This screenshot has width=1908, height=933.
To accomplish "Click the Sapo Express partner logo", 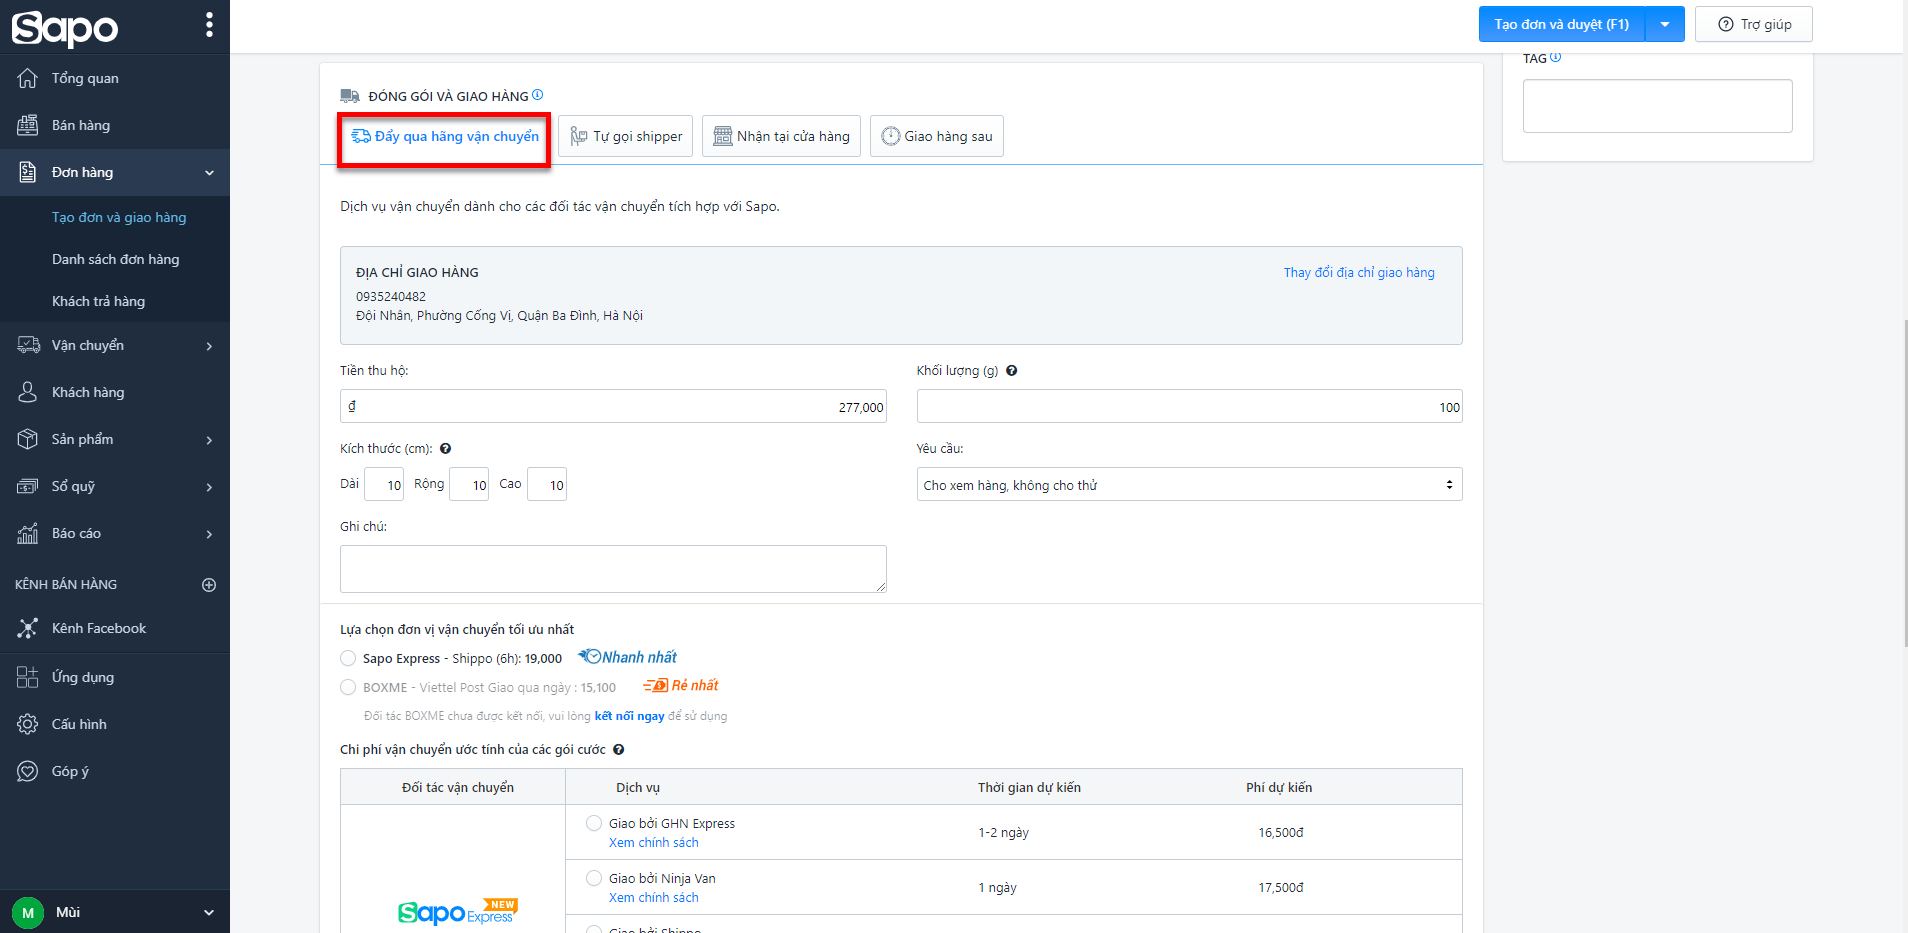I will [458, 911].
